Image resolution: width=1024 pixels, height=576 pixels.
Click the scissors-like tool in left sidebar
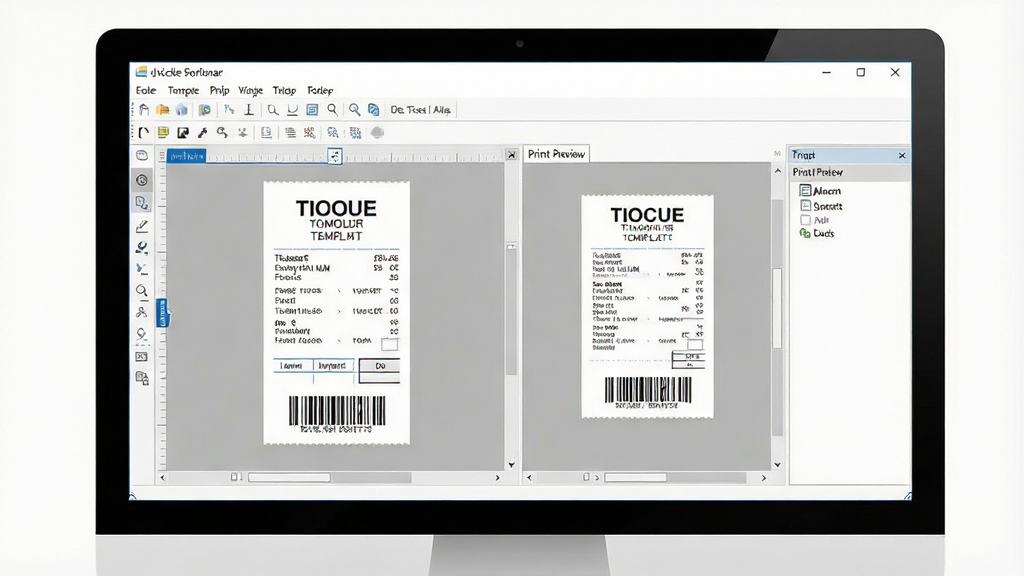click(x=142, y=312)
